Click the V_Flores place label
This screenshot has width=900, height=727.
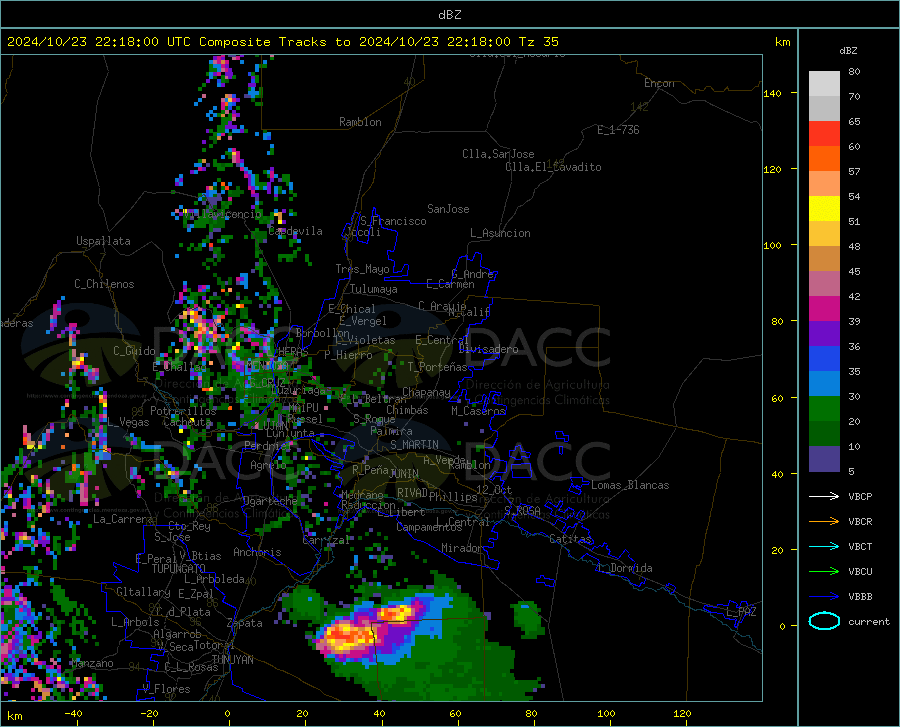pos(166,689)
